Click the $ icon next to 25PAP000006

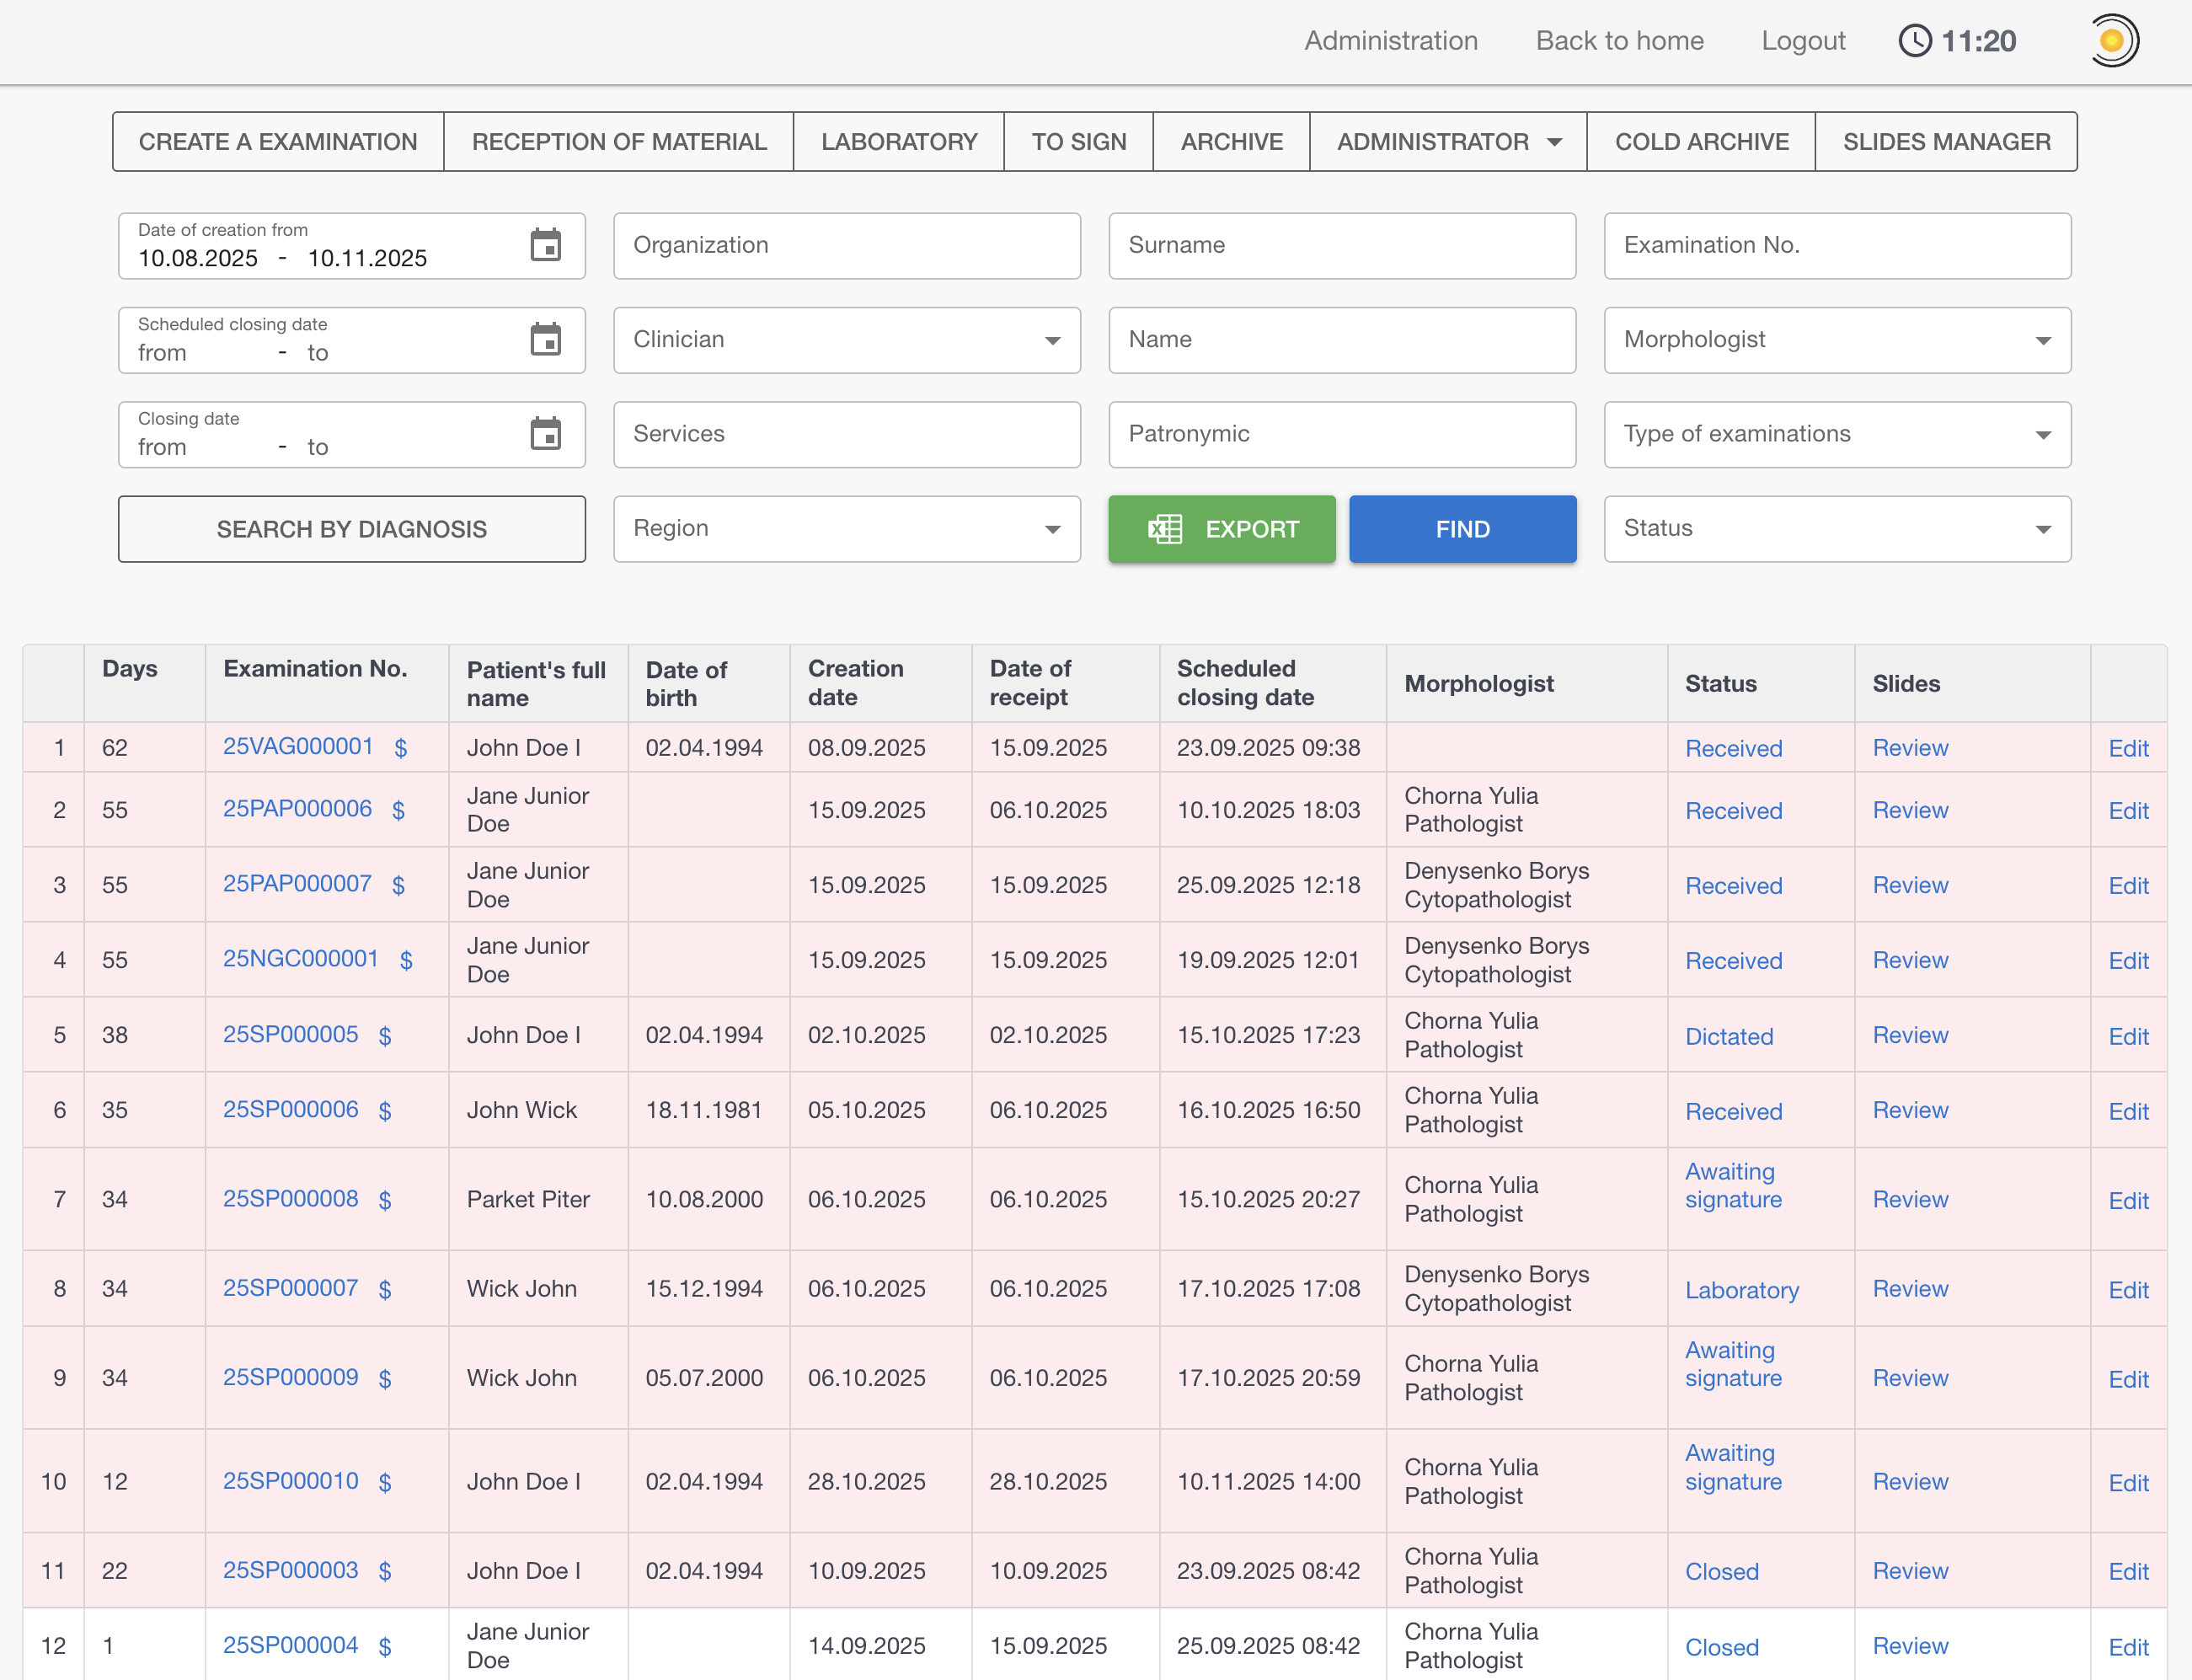click(396, 810)
